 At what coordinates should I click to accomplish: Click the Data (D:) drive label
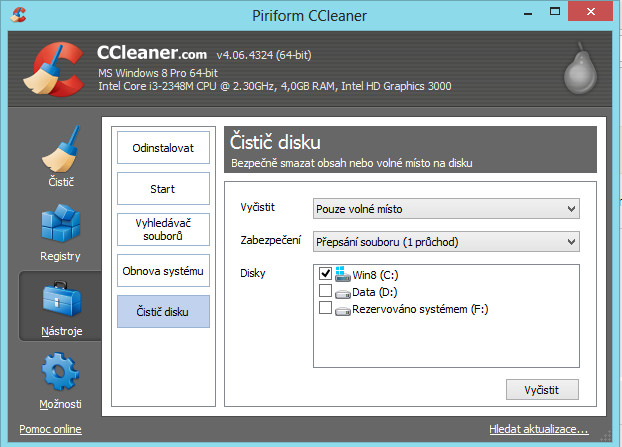point(374,292)
